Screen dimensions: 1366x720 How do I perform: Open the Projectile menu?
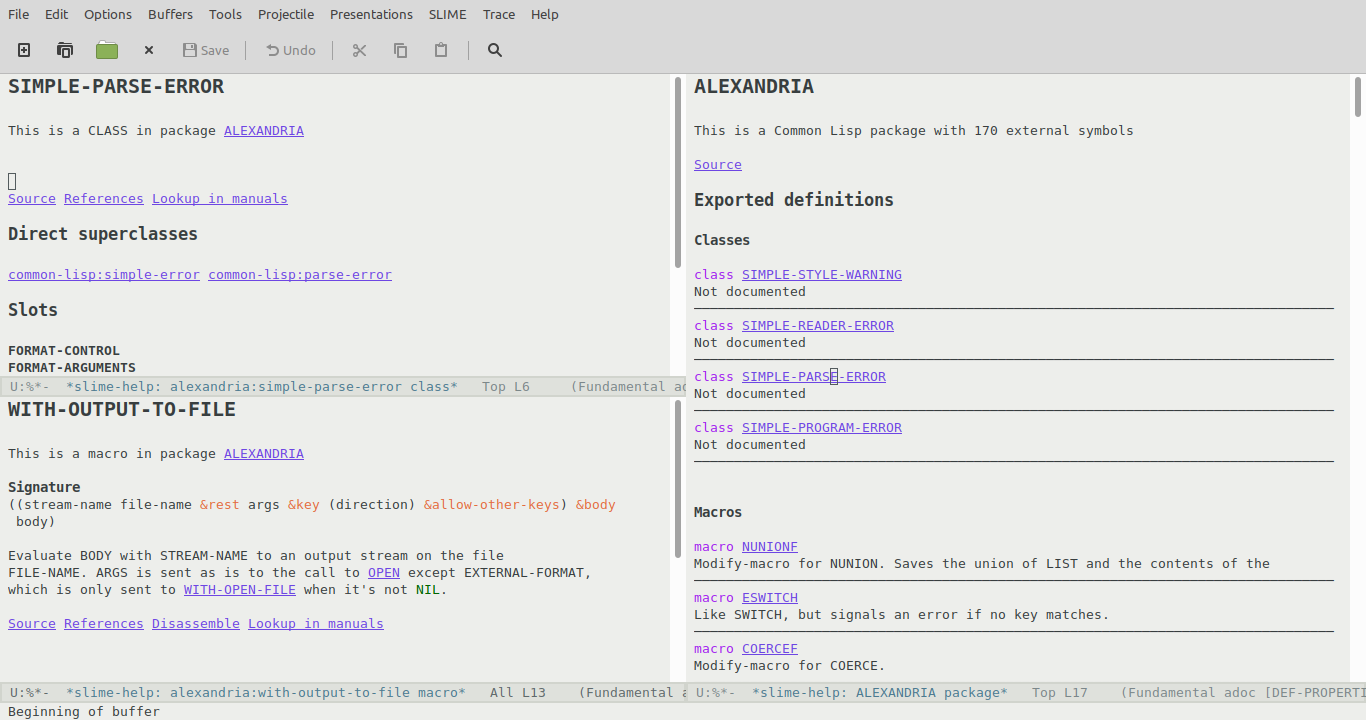coord(286,14)
